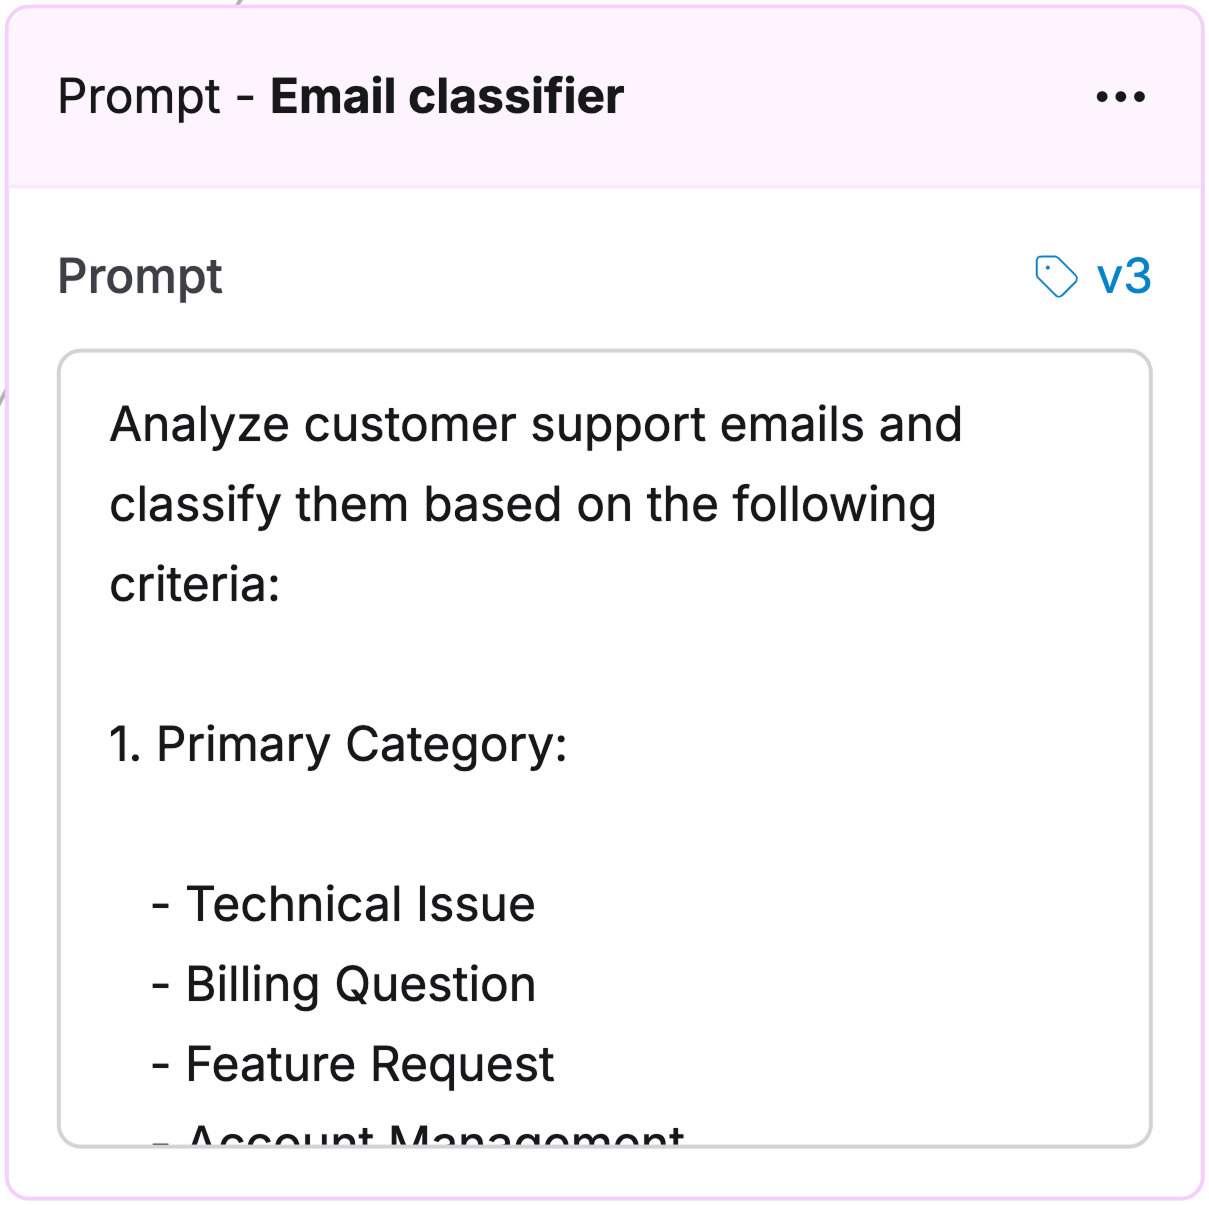The height and width of the screenshot is (1205, 1209).
Task: Select the Feature Request bullet
Action: (370, 1062)
